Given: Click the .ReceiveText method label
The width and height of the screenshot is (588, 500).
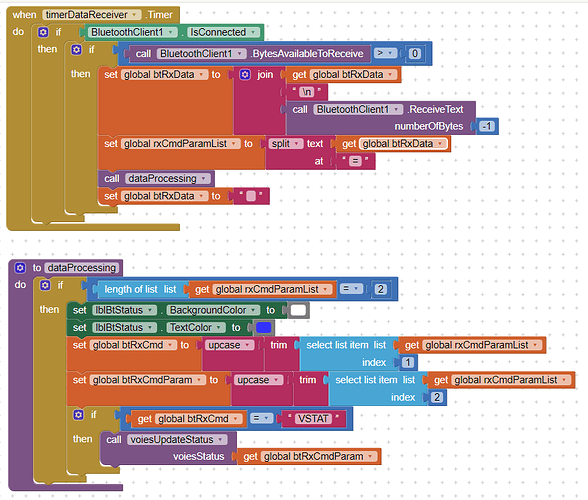Looking at the screenshot, I should pyautogui.click(x=436, y=110).
